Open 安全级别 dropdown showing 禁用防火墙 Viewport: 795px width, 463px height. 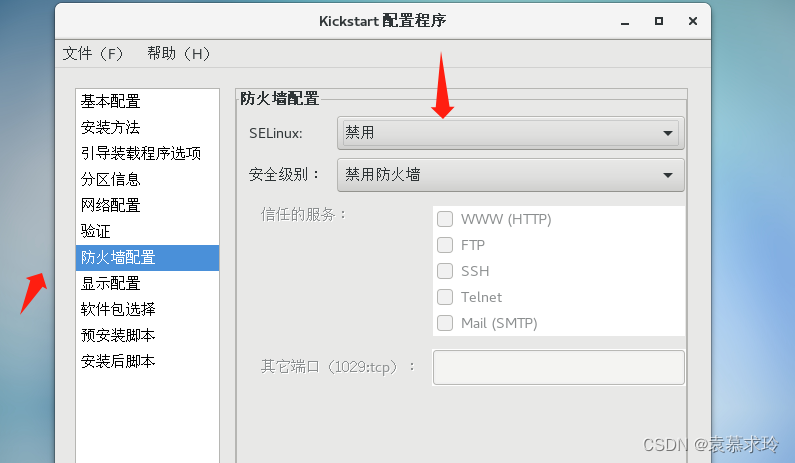tap(511, 175)
